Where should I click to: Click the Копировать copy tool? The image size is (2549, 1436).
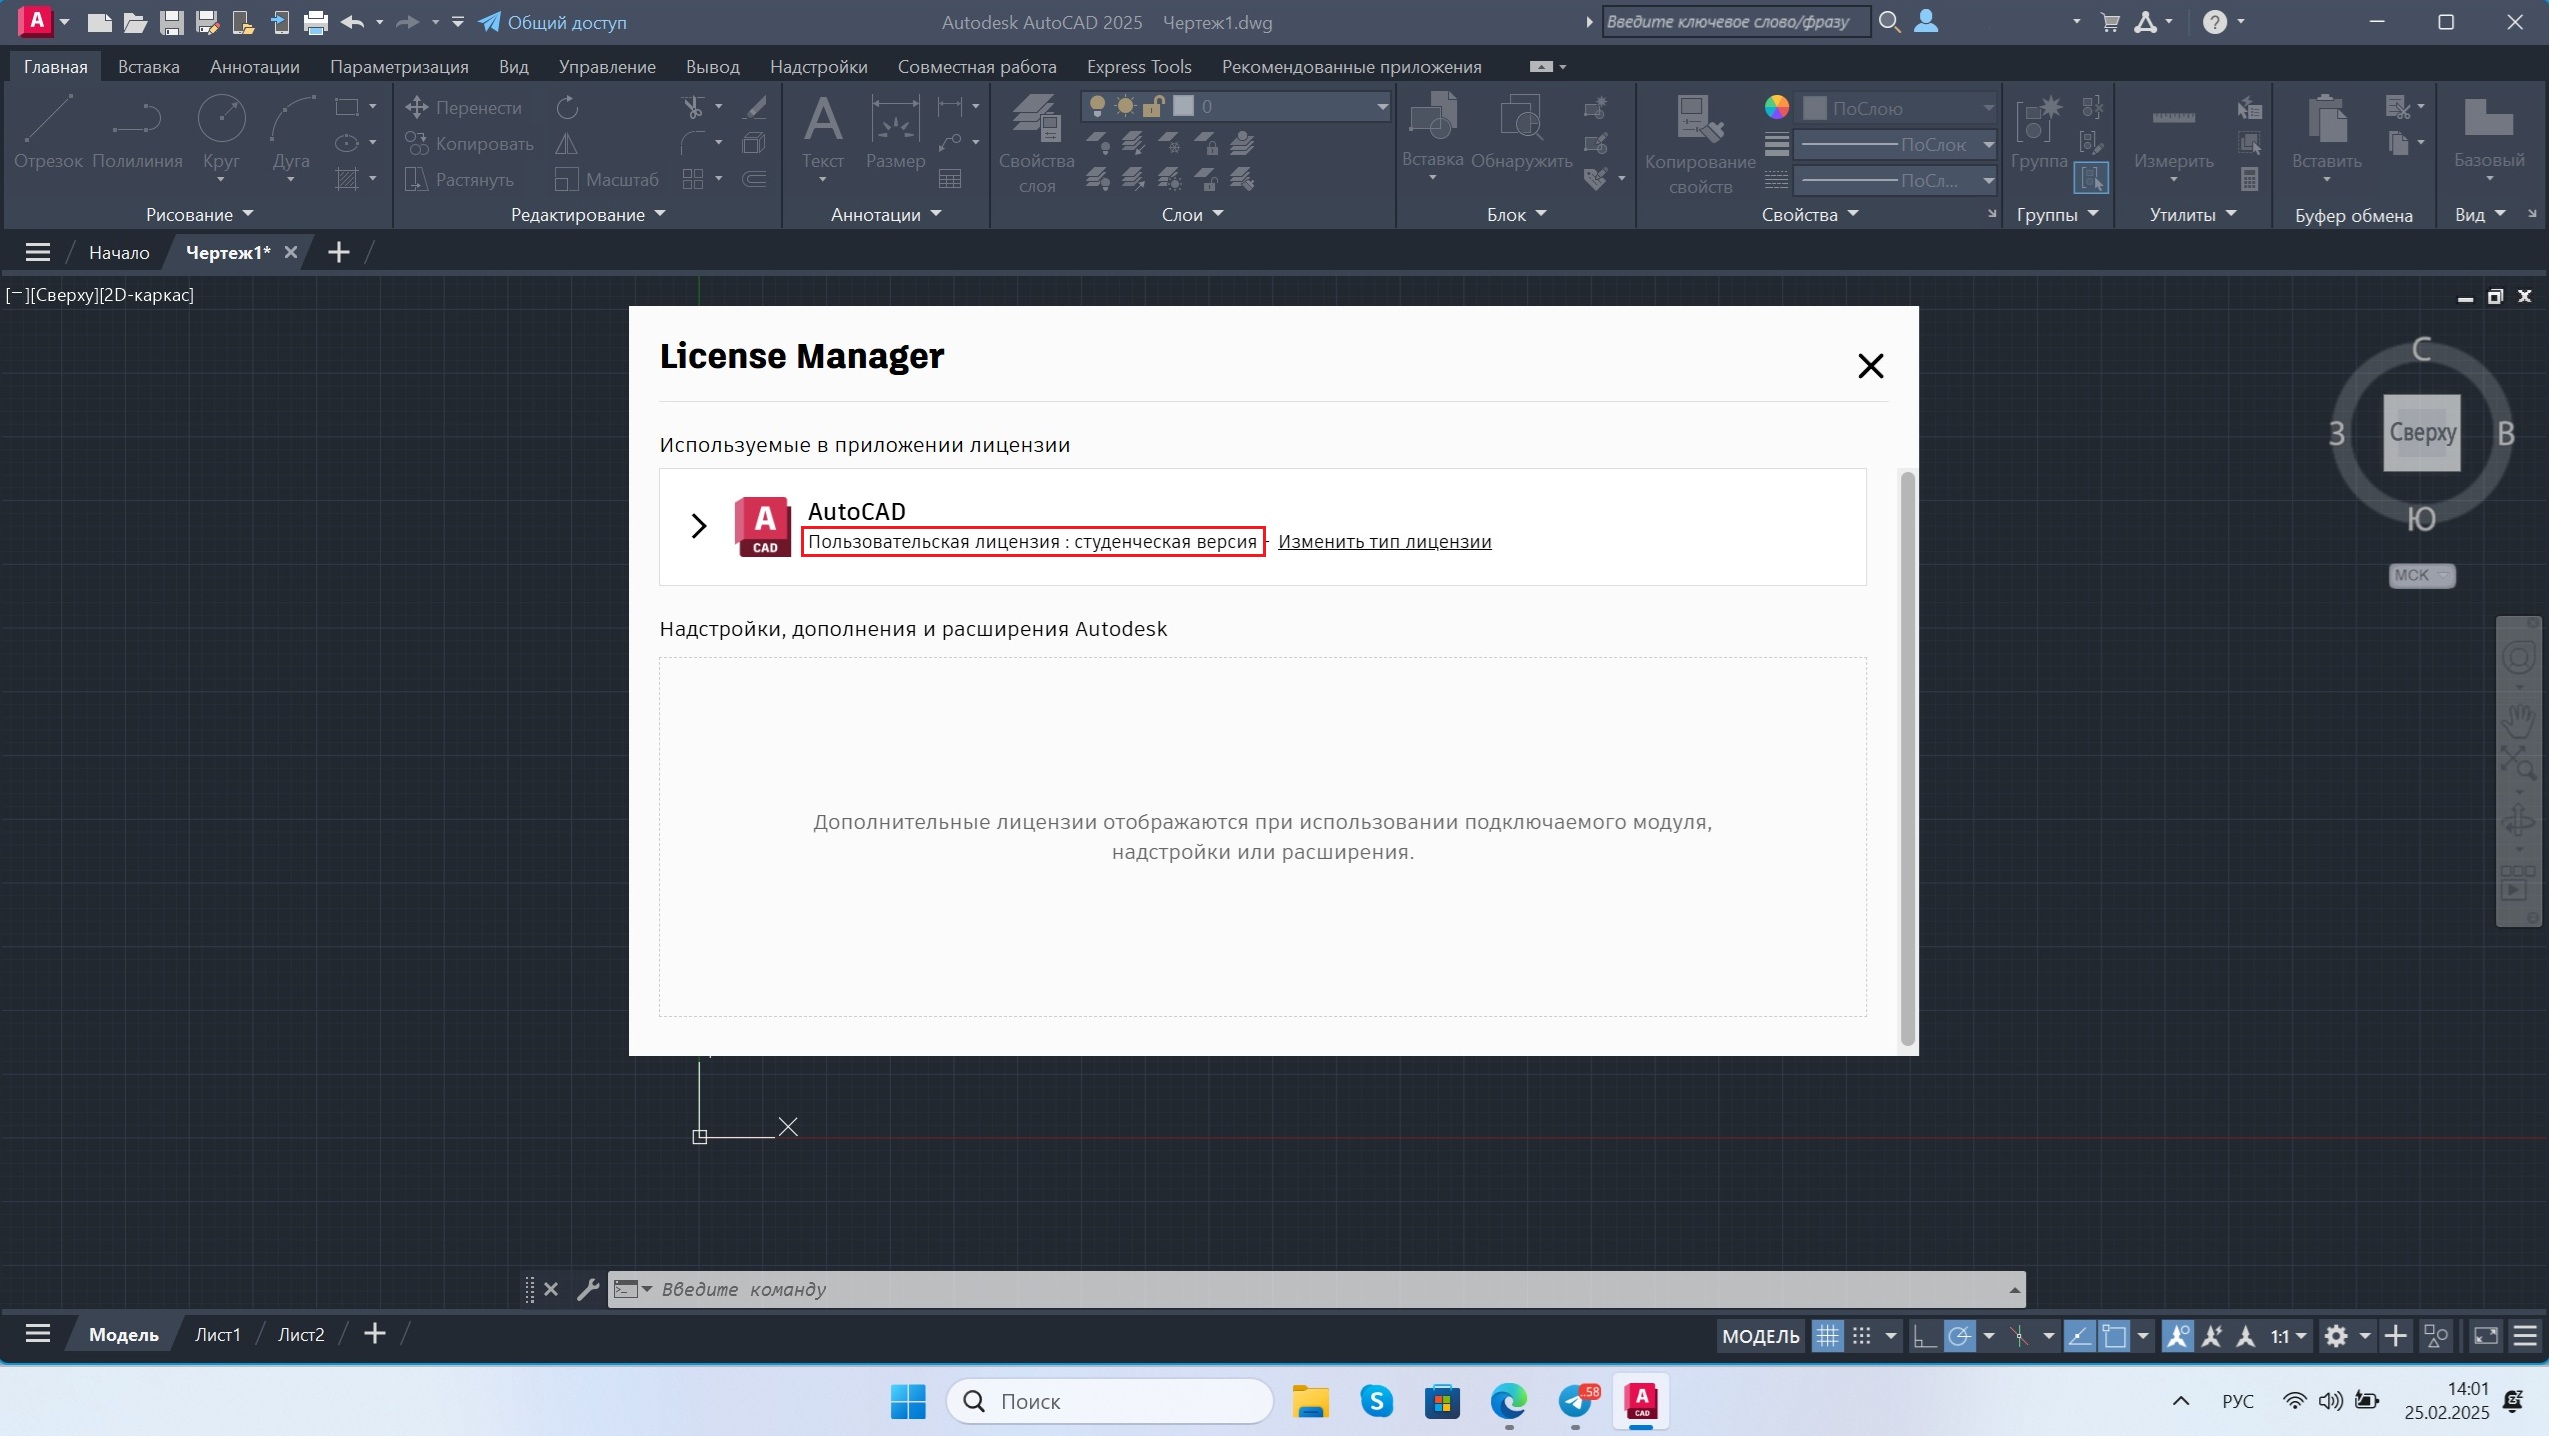pos(470,143)
